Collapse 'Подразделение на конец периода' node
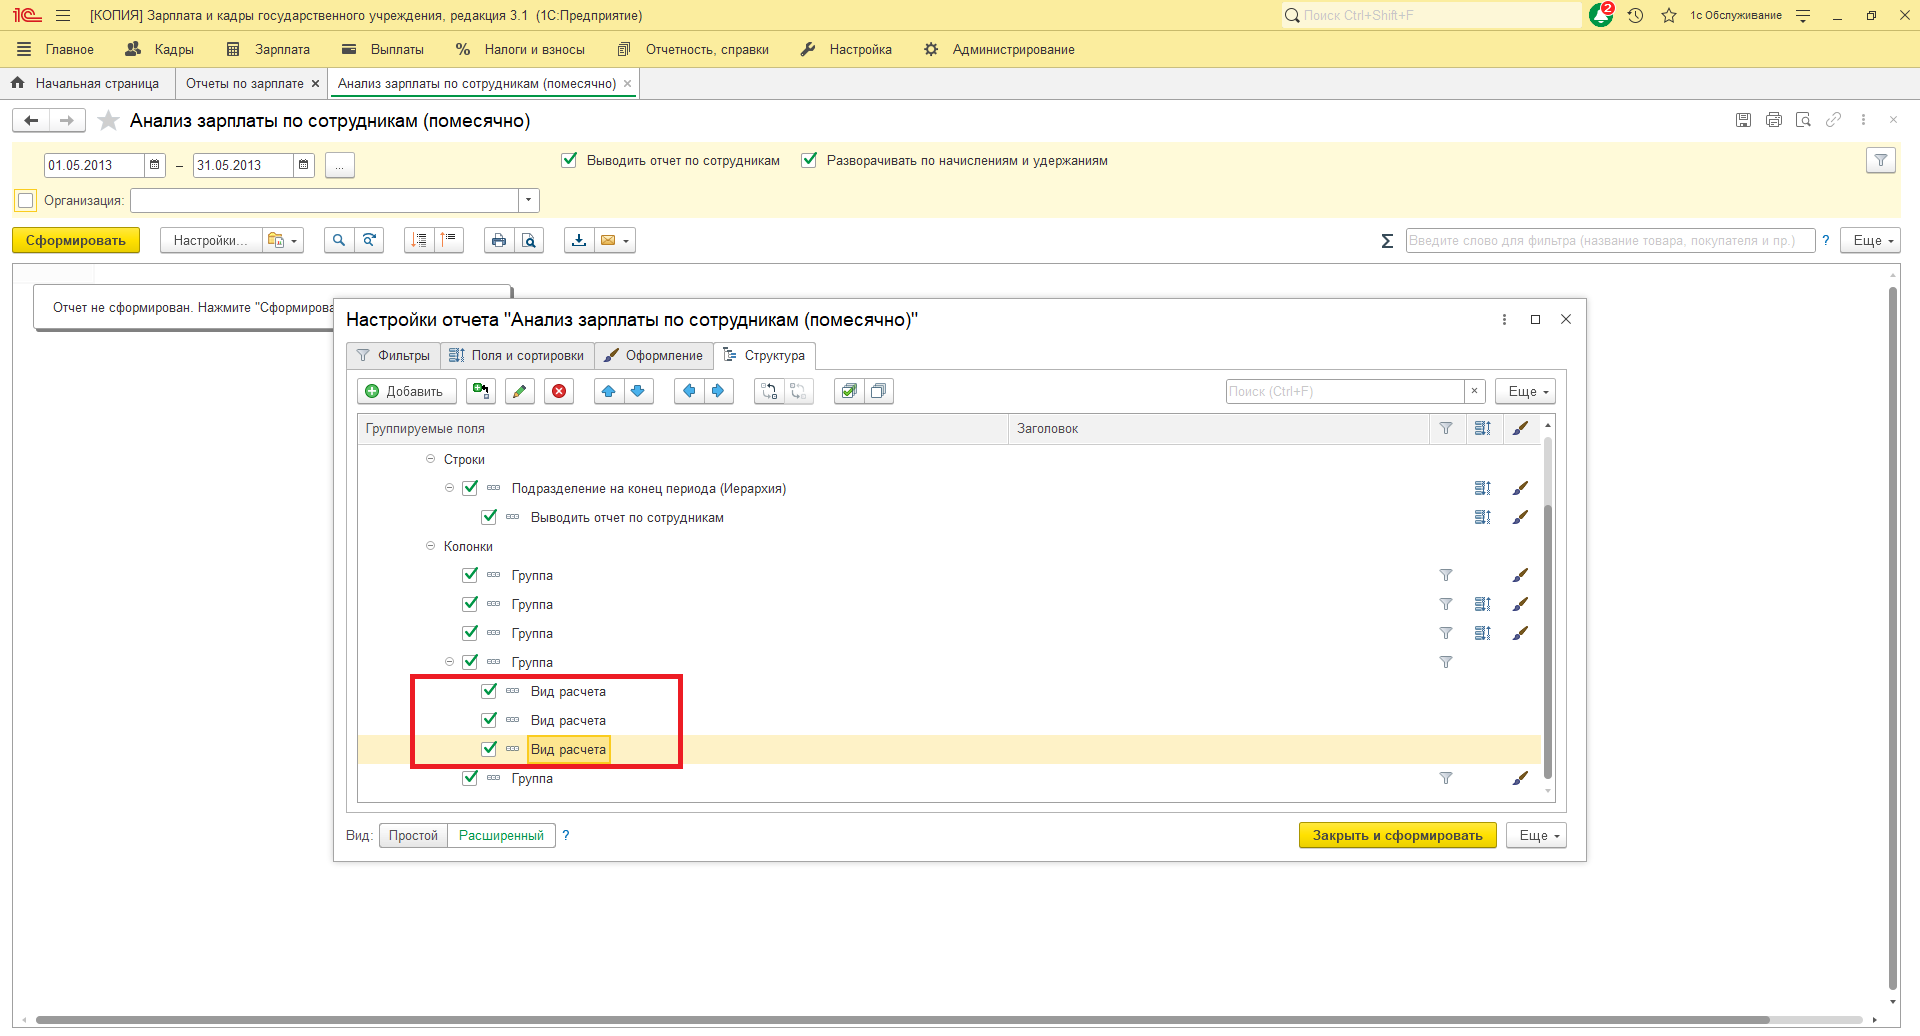Image resolution: width=1920 pixels, height=1036 pixels. point(449,488)
